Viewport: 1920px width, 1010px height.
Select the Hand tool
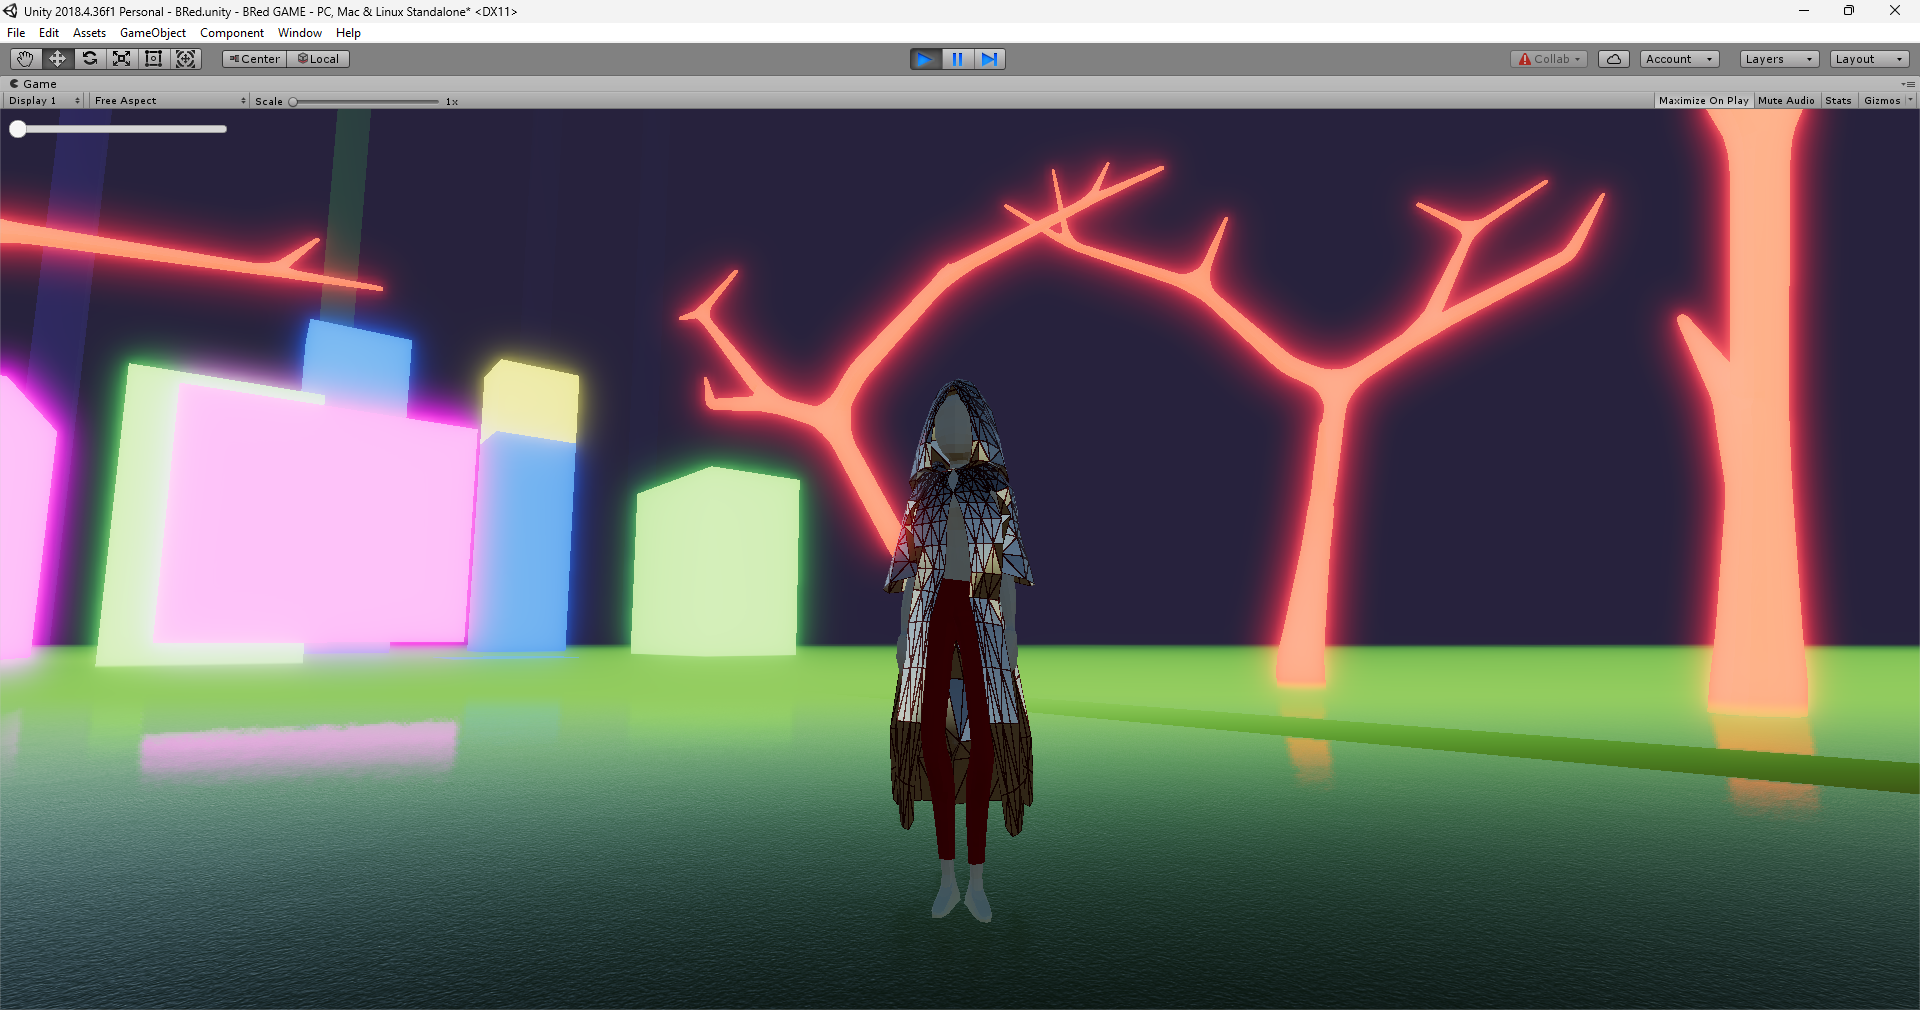(x=23, y=59)
